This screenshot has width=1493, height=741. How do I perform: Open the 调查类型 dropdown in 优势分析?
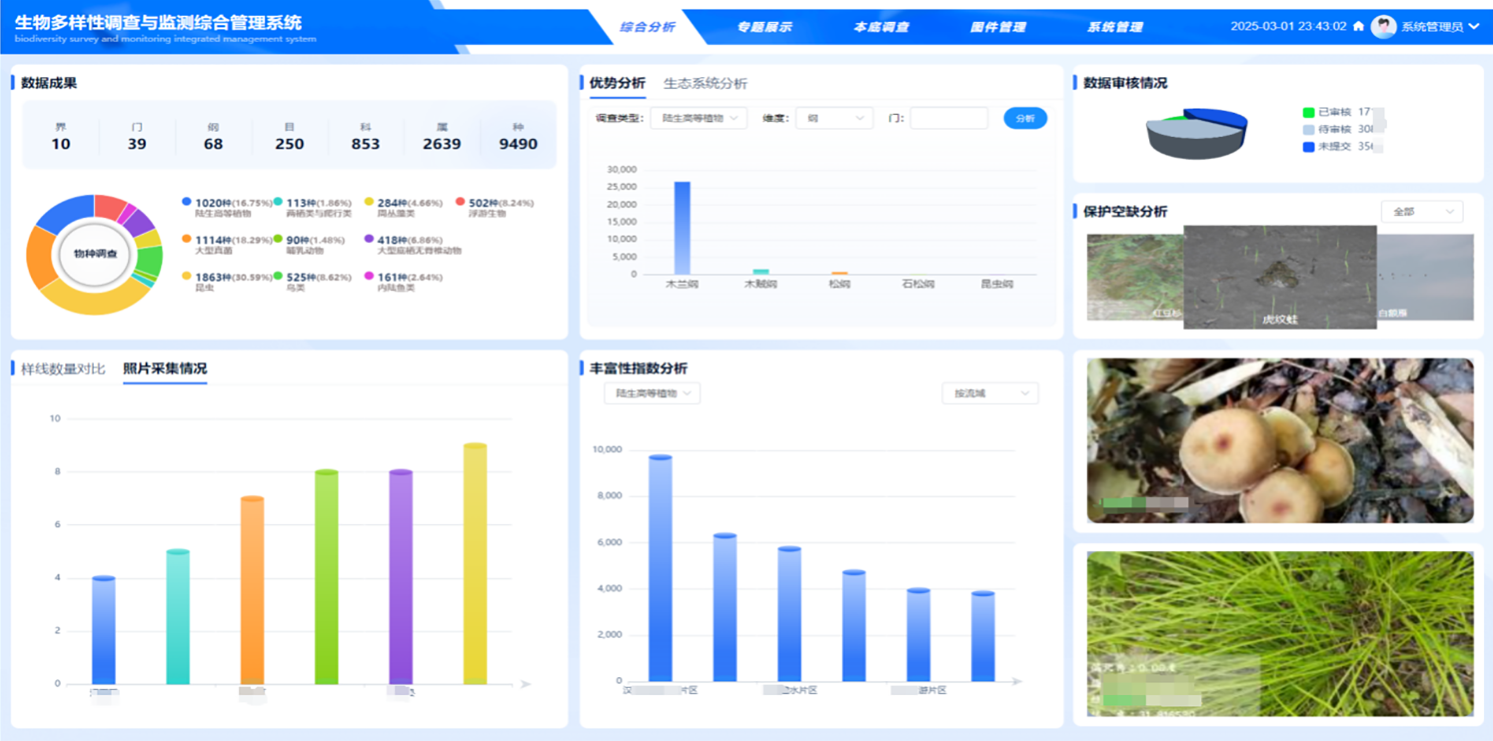[698, 118]
